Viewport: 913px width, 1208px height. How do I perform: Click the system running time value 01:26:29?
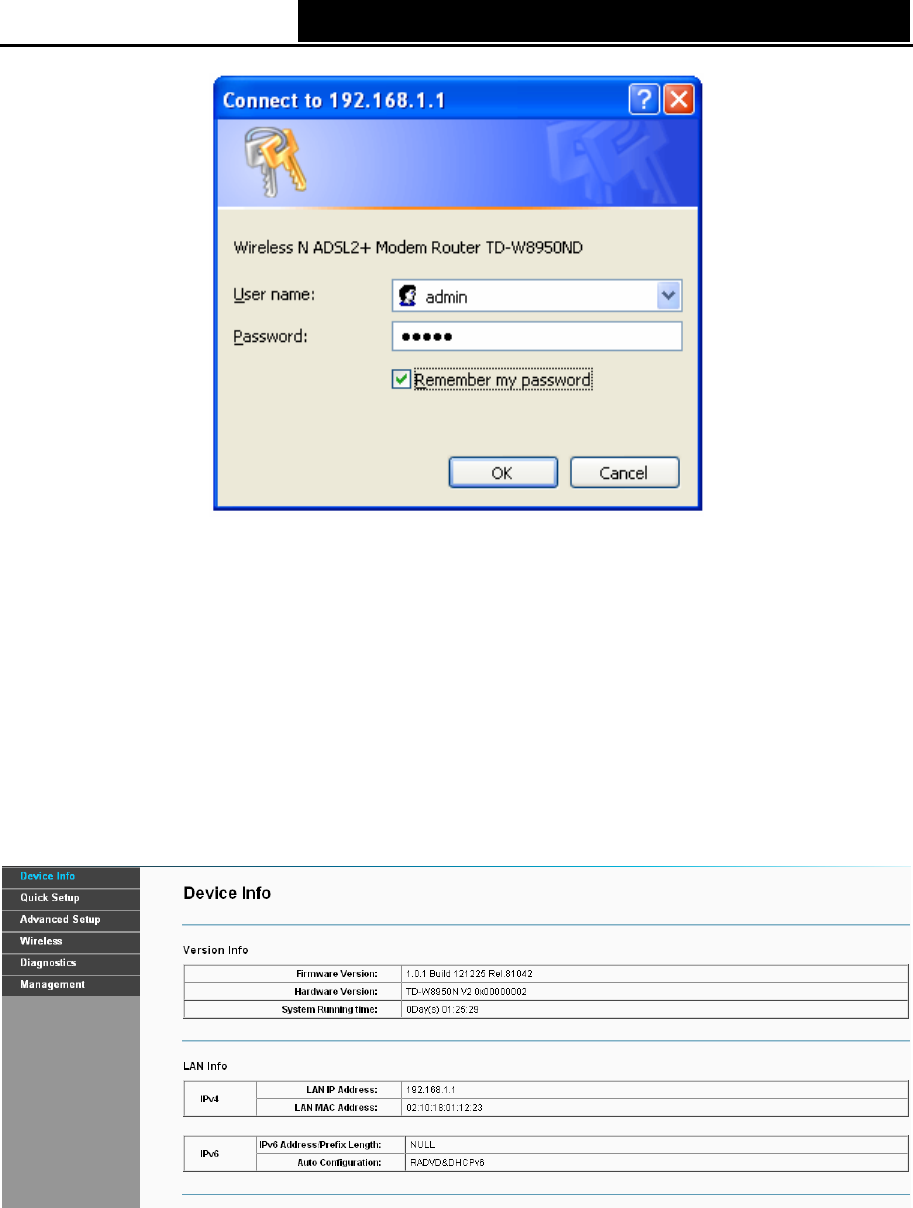click(441, 1010)
